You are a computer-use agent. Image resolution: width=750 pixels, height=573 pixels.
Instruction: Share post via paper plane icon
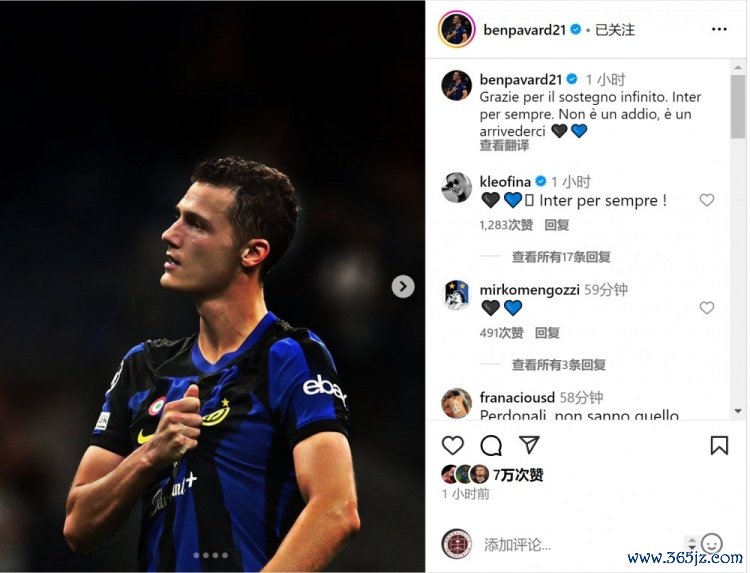[x=529, y=445]
